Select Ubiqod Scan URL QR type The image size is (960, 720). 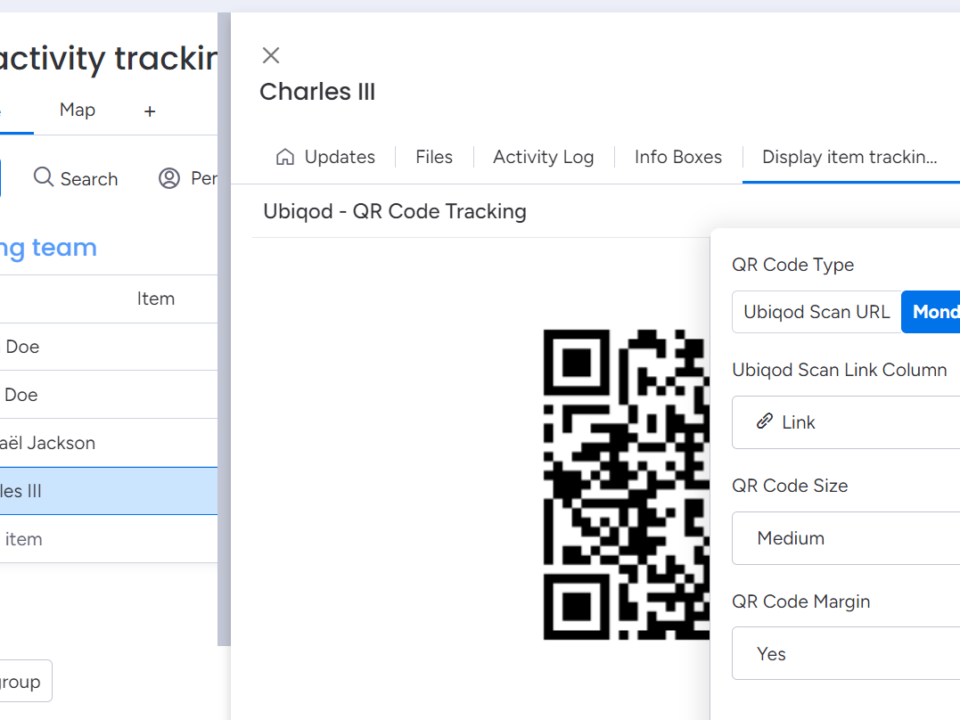[816, 312]
